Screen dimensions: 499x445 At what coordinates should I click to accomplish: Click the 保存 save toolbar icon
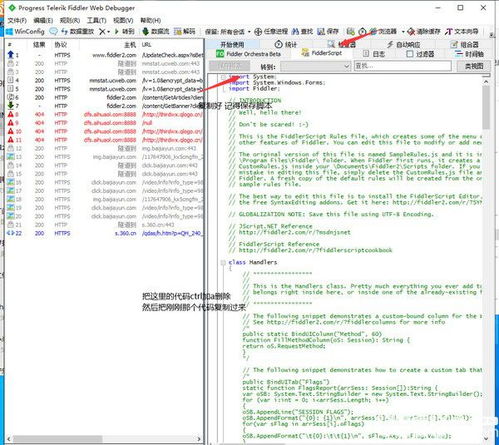[321, 32]
